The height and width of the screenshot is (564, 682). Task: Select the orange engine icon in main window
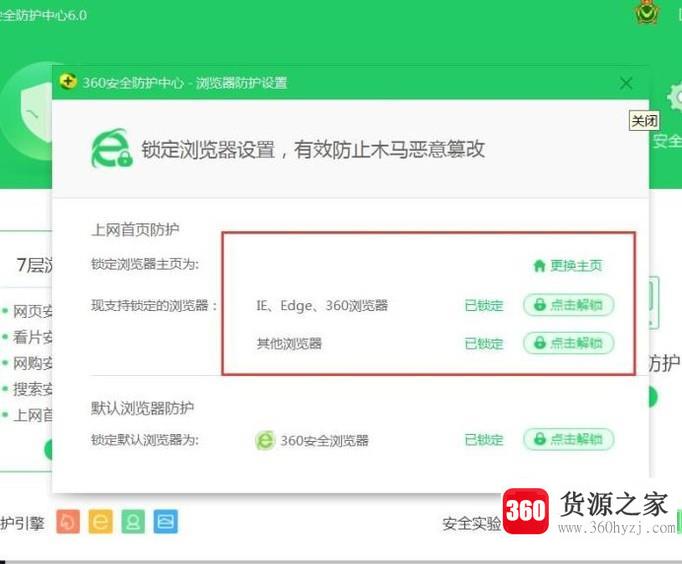68,521
